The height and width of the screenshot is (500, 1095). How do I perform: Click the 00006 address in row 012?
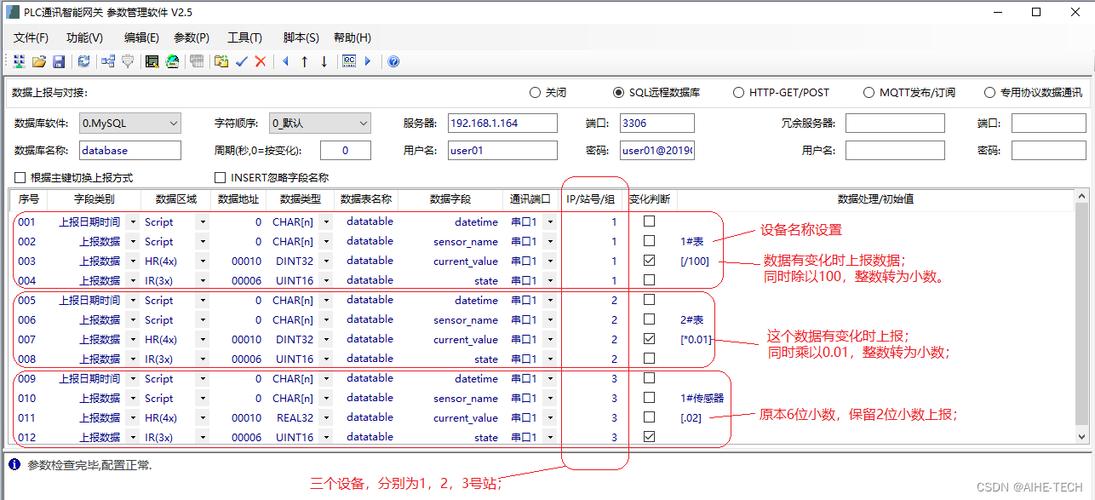[x=246, y=437]
